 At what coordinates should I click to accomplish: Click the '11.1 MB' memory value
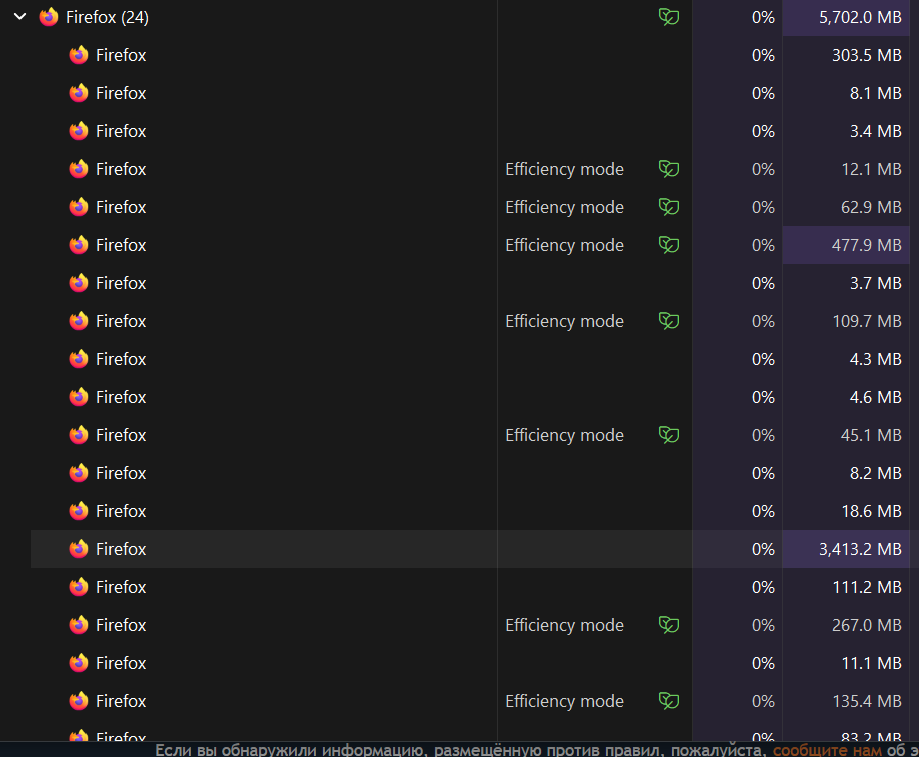[872, 663]
